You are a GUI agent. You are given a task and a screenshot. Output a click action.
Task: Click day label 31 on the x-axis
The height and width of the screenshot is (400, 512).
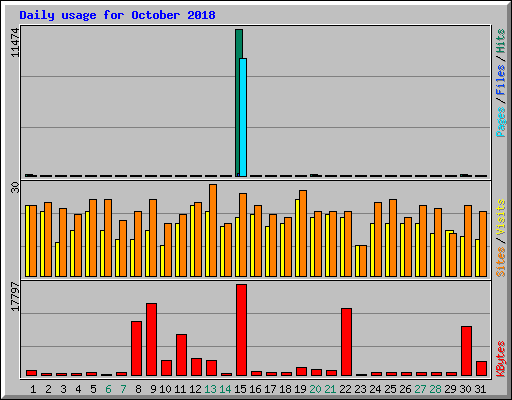(480, 389)
